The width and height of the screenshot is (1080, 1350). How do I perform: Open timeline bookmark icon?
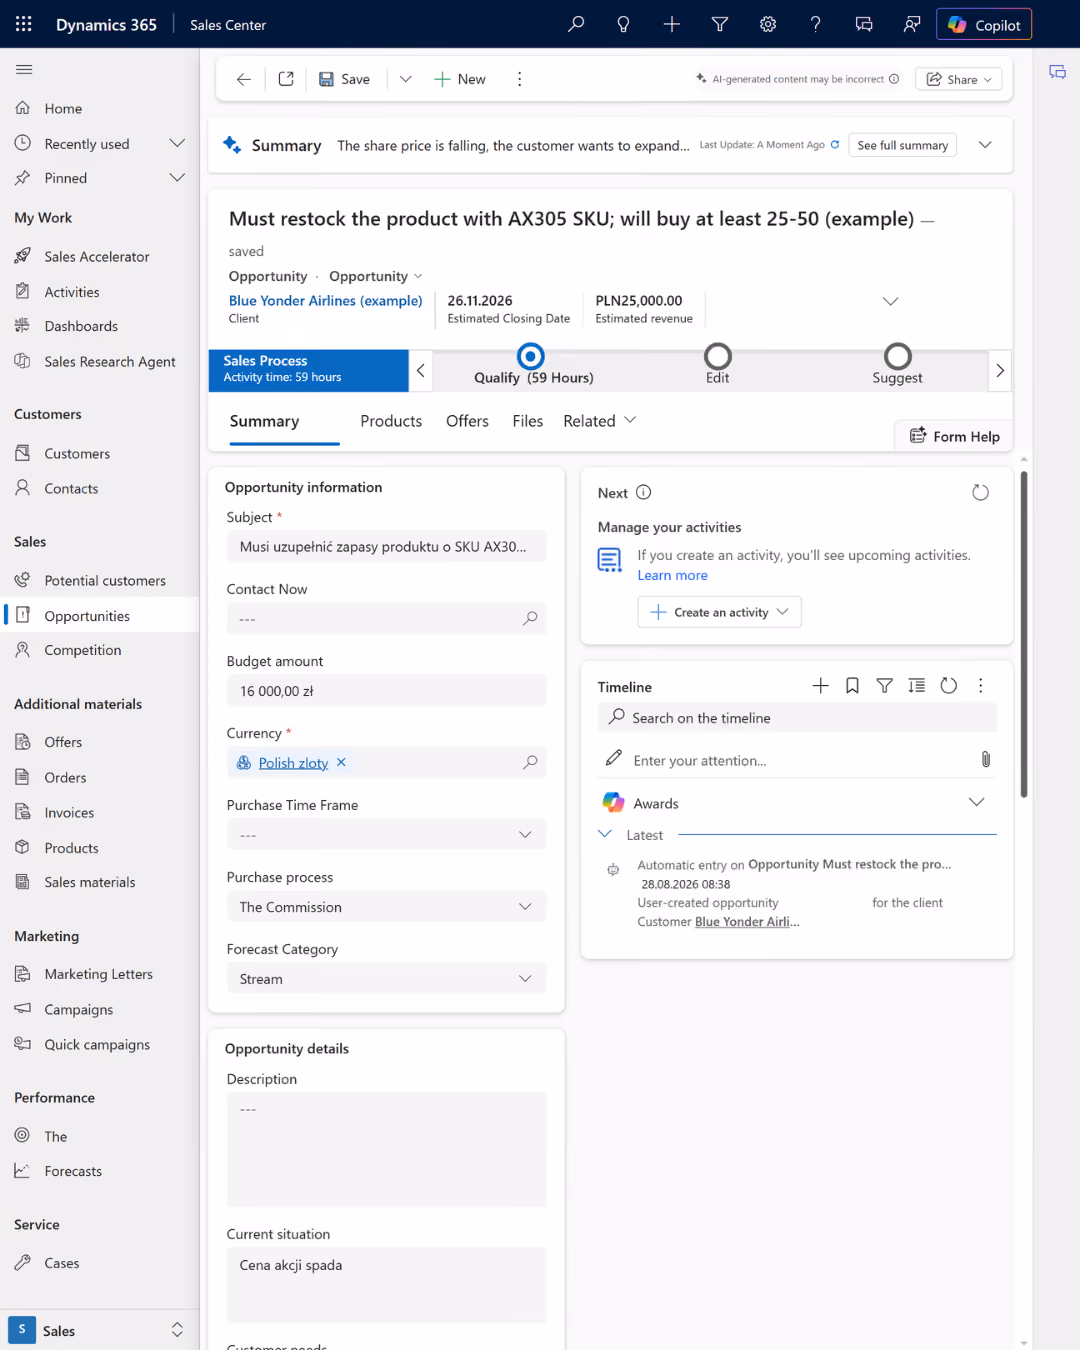pos(852,686)
